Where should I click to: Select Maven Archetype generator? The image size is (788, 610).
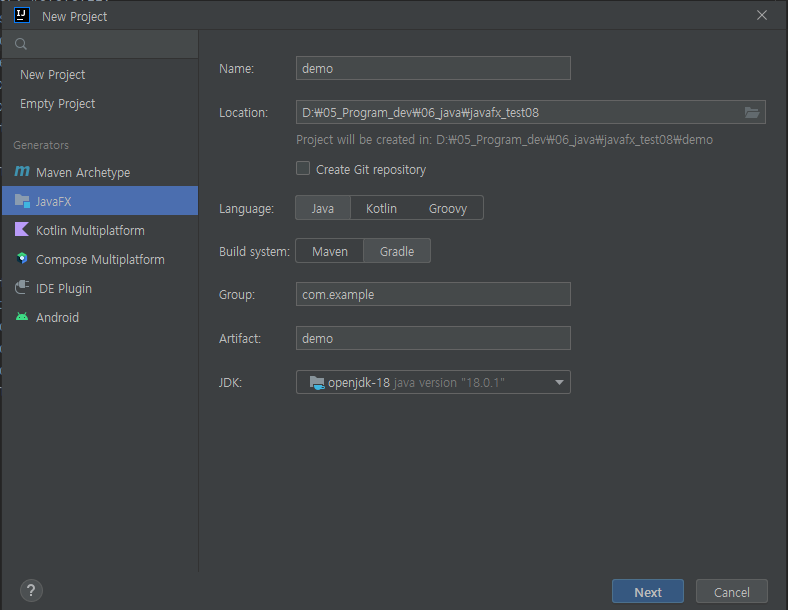click(x=100, y=172)
